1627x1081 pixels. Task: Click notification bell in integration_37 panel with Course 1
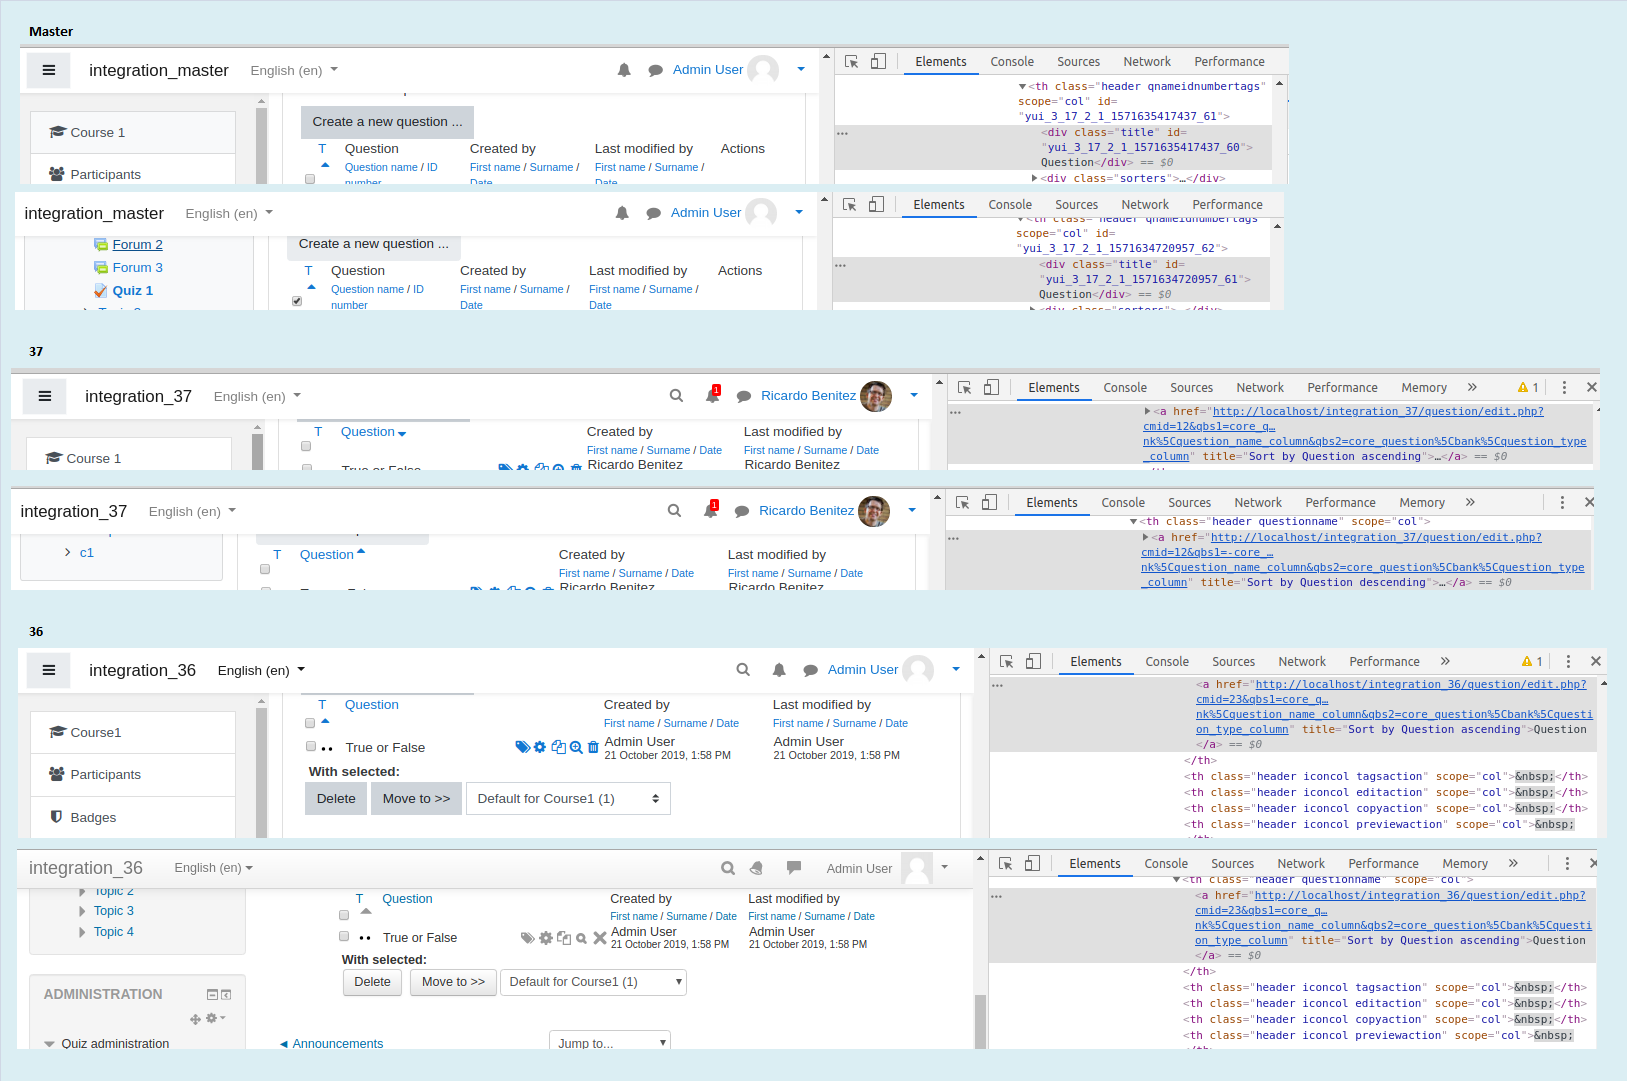tap(712, 395)
